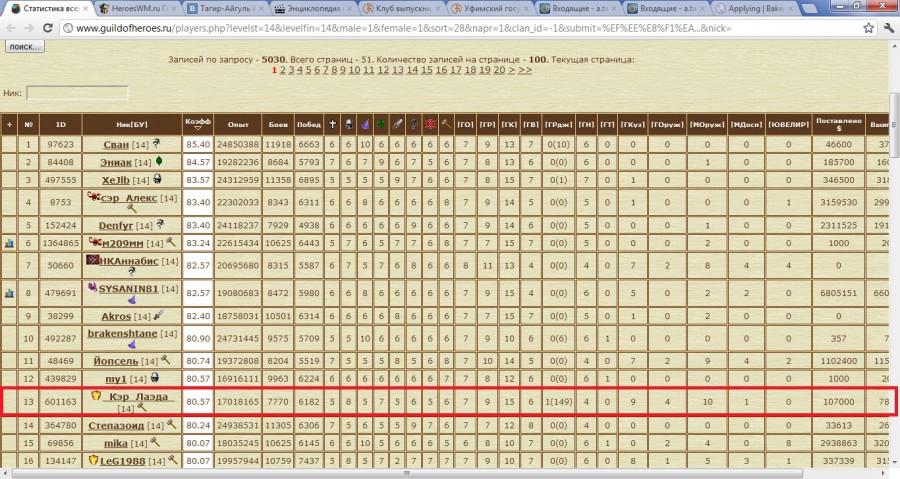Click the green elf faction column icon
Viewport: 900px width, 479px height.
[380, 123]
